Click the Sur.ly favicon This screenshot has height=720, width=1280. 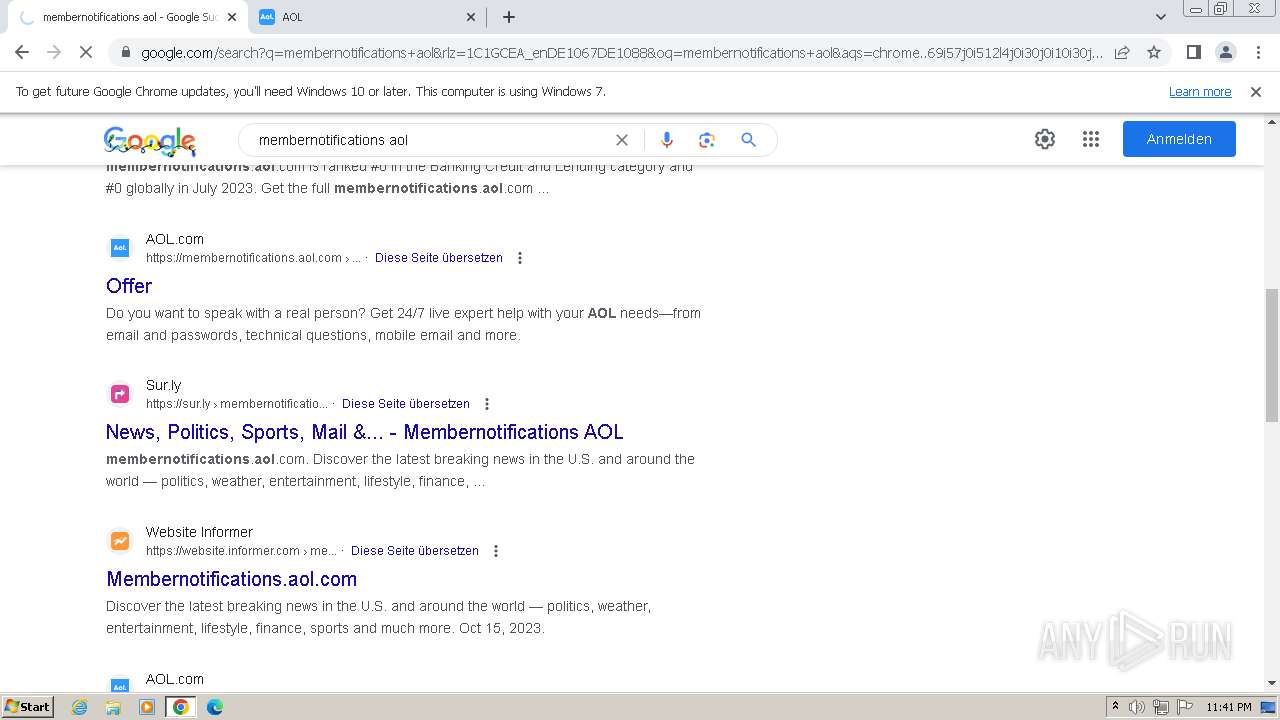coord(120,394)
